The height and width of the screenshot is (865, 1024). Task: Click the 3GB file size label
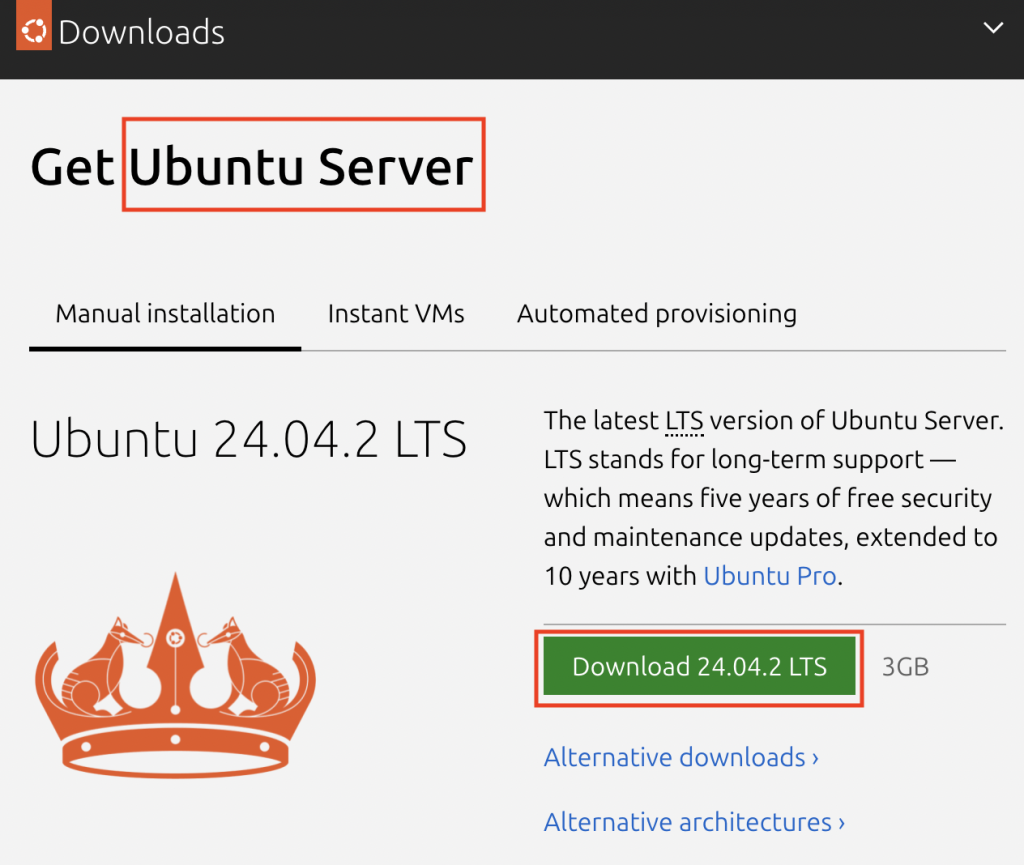click(905, 667)
